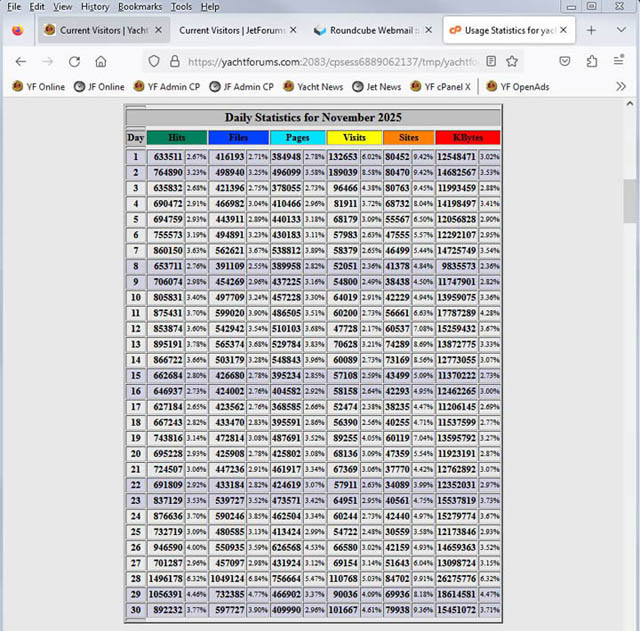Viewport: 640px width, 631px height.
Task: Open the Bookmarks menu
Action: (139, 6)
